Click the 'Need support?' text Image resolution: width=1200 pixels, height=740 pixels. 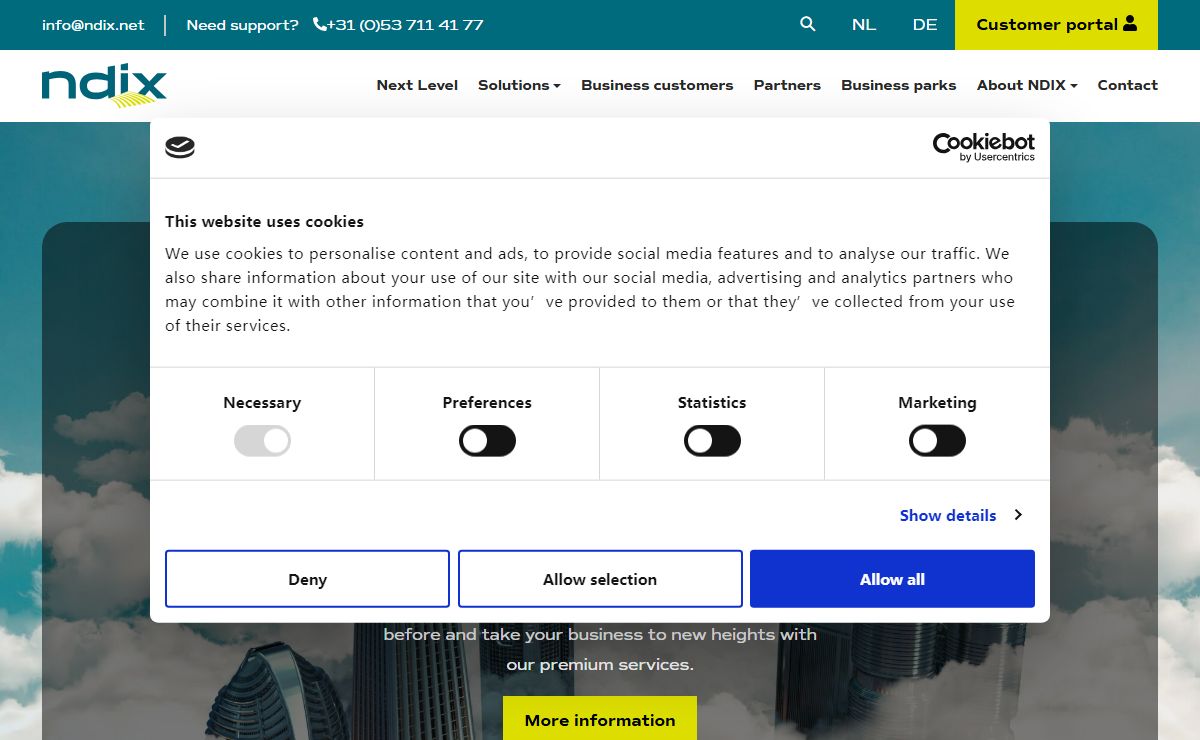[242, 25]
